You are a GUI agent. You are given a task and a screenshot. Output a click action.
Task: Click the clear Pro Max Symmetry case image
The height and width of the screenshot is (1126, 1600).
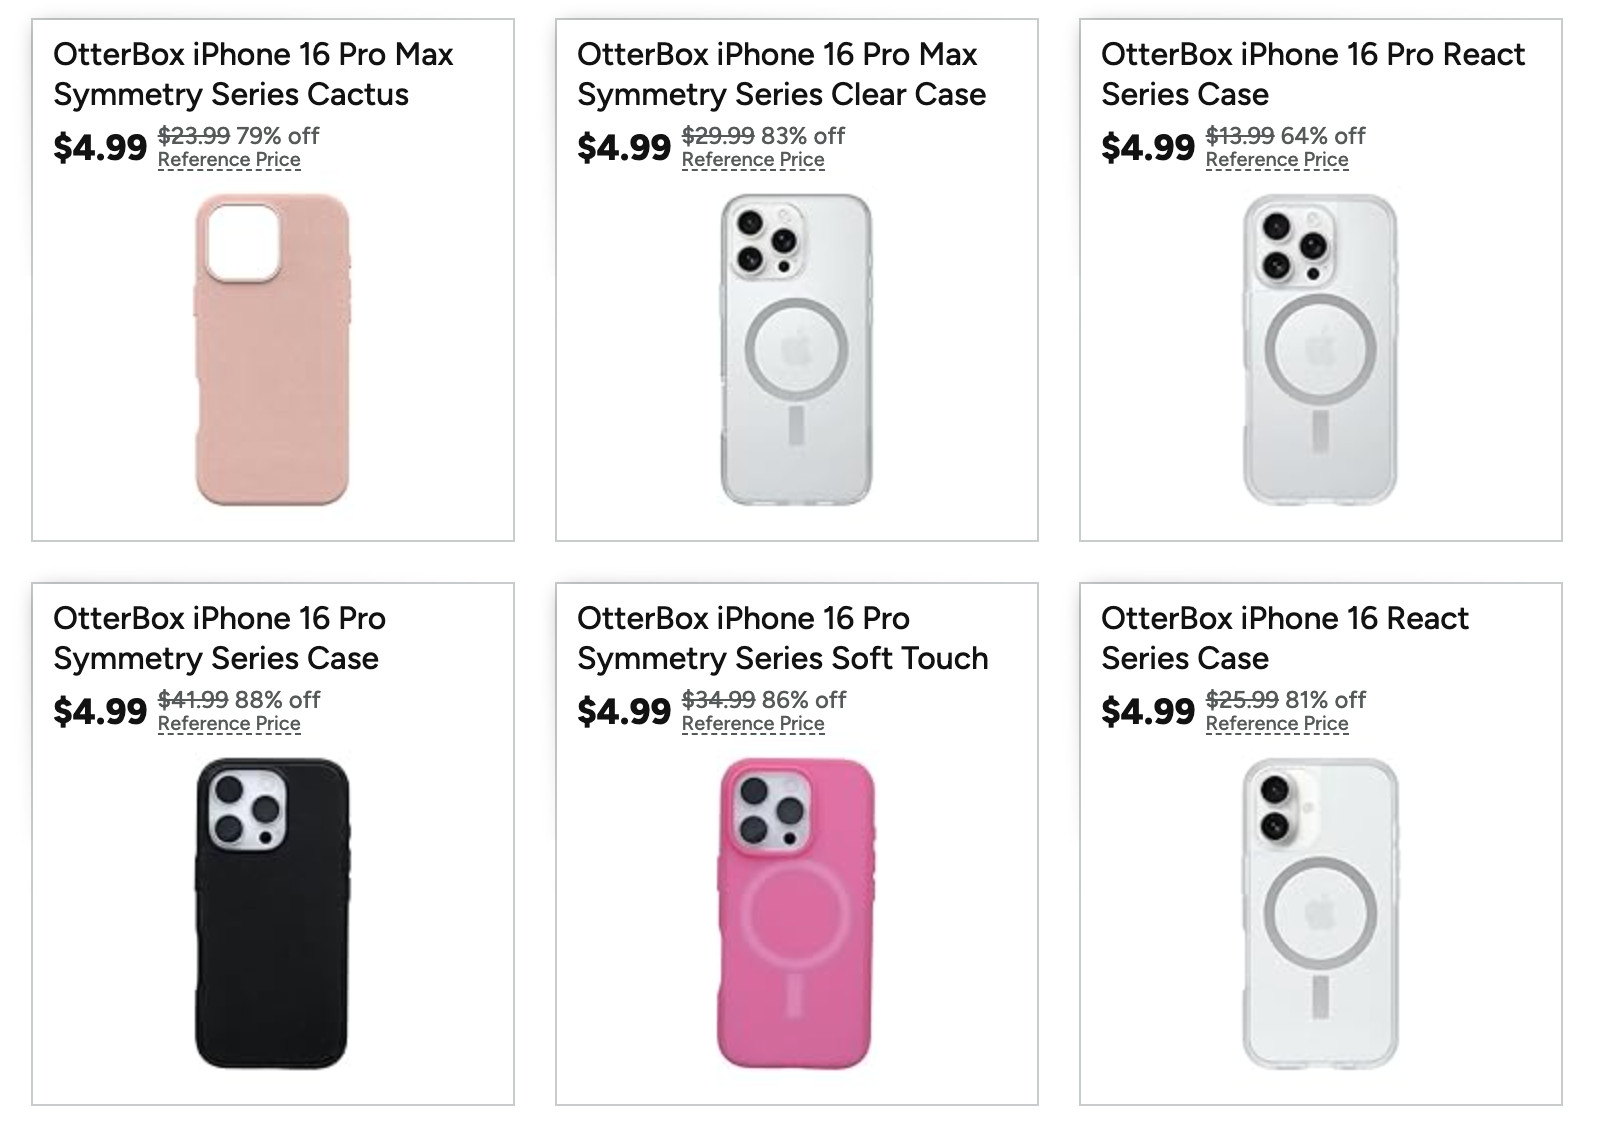(796, 350)
